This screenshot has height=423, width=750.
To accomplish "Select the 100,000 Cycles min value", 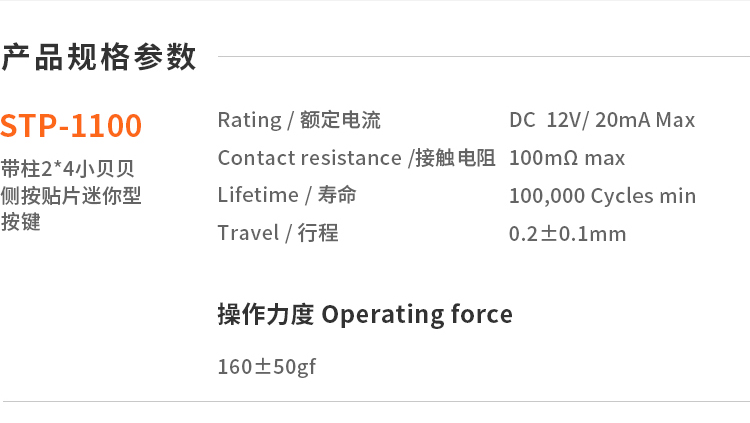I will click(602, 196).
